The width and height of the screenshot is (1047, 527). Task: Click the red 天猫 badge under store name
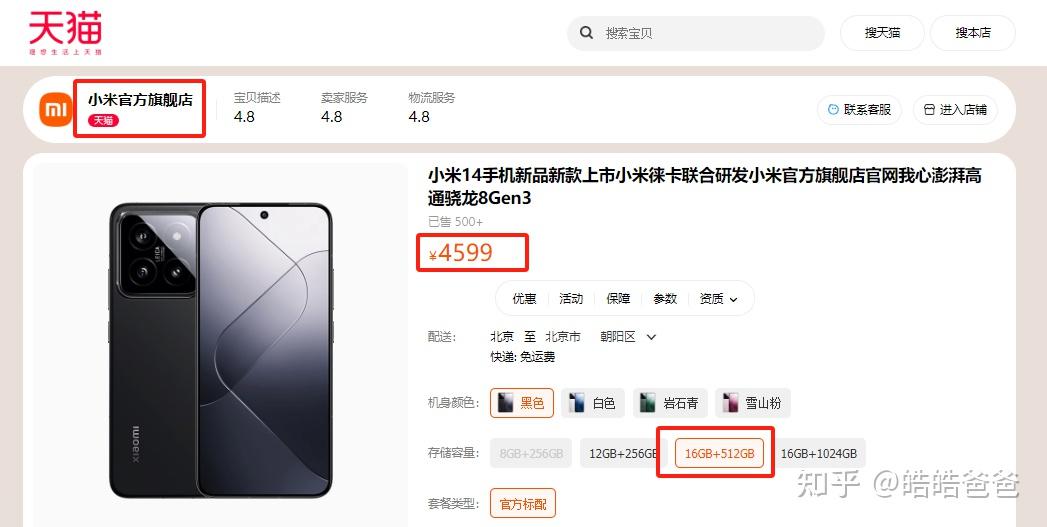(103, 120)
